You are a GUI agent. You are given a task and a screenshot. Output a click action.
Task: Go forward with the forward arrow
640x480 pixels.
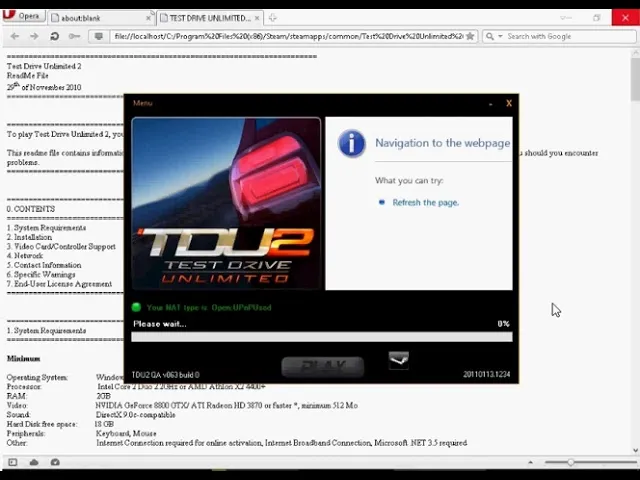coord(34,36)
